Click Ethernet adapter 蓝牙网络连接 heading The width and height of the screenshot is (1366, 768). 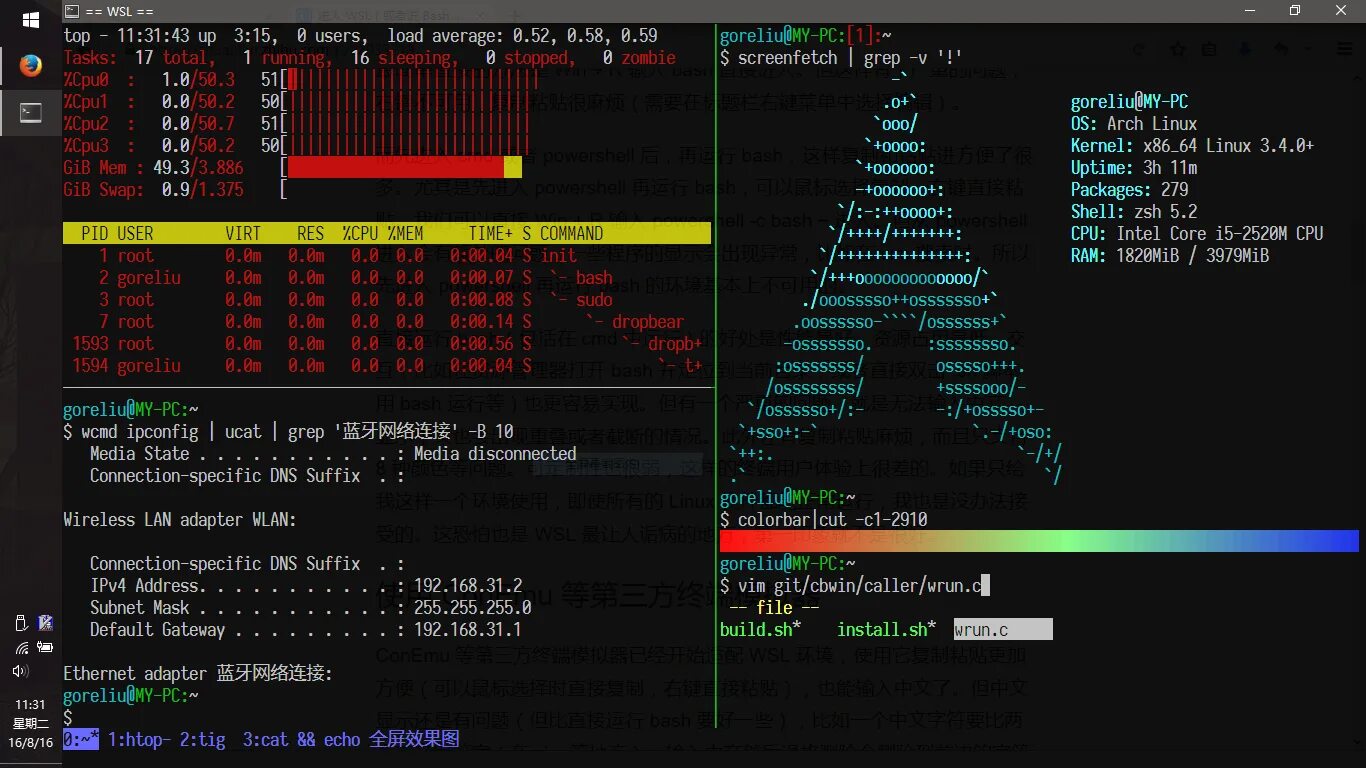point(198,673)
